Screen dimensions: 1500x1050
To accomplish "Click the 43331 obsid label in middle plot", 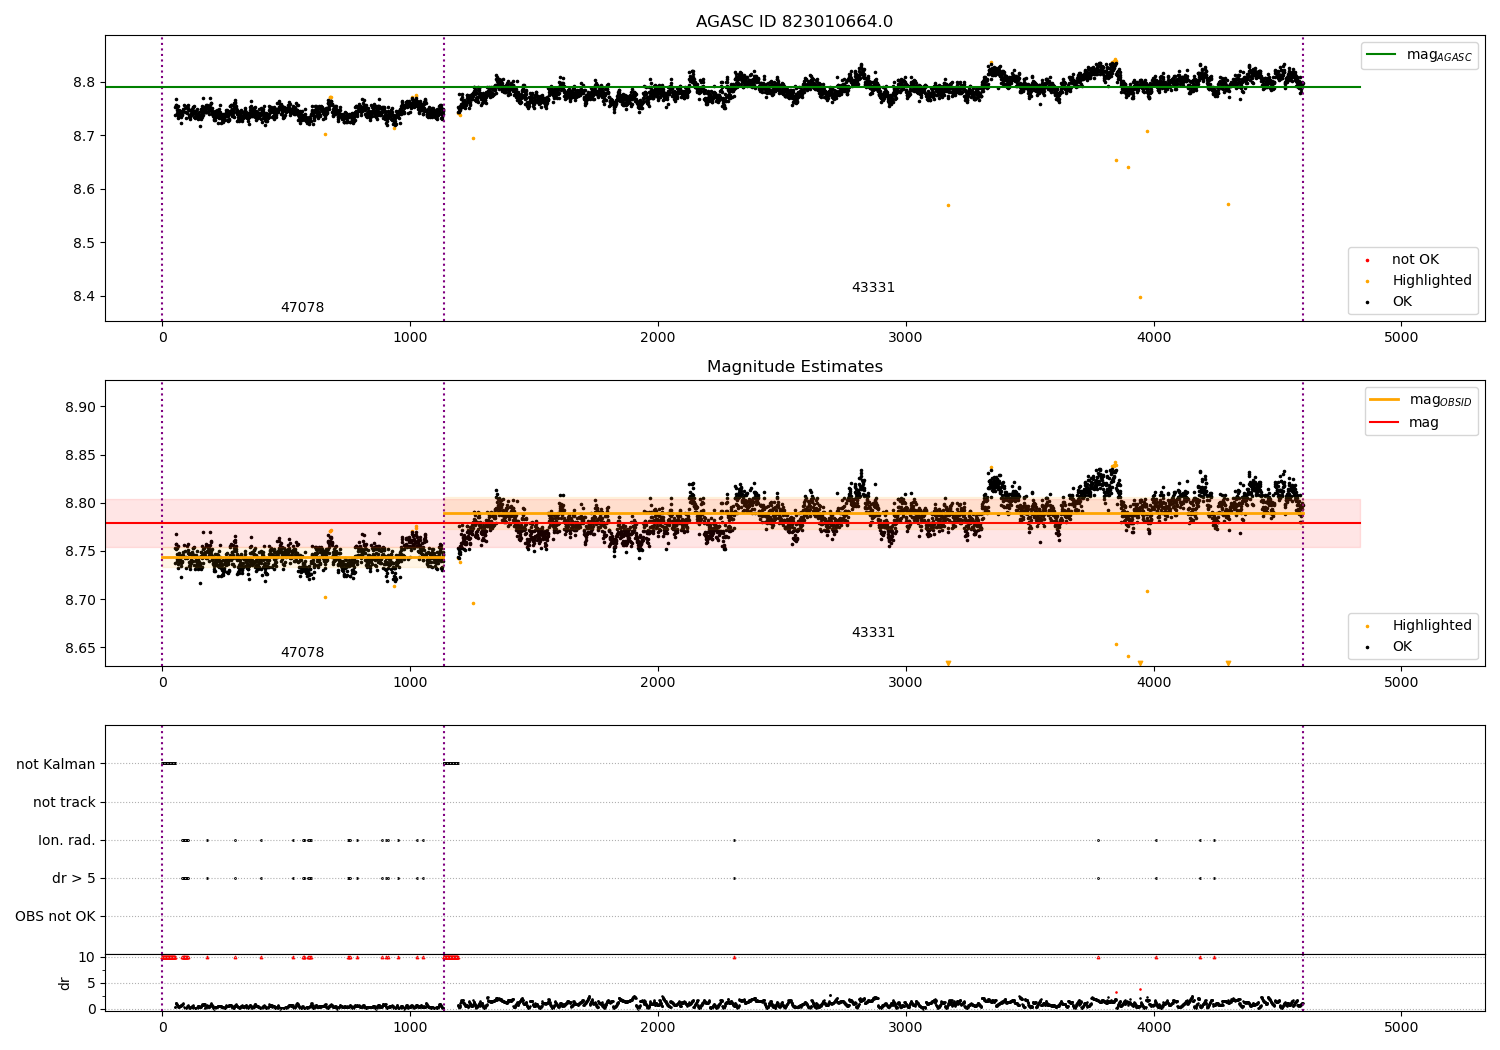I will click(x=873, y=633).
